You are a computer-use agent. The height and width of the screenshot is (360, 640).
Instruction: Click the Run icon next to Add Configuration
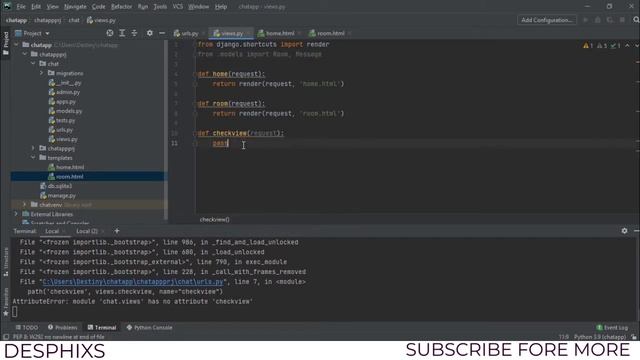pos(585,20)
